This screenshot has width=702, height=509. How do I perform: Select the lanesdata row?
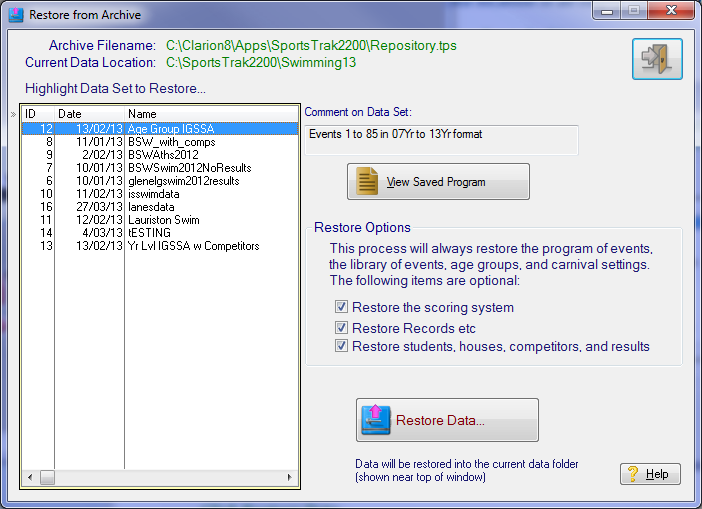point(160,207)
